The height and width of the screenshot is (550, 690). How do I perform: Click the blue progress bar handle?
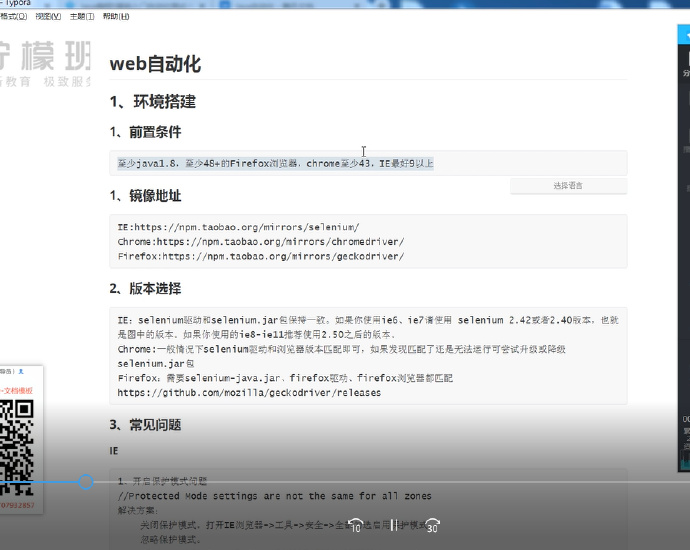coord(86,482)
